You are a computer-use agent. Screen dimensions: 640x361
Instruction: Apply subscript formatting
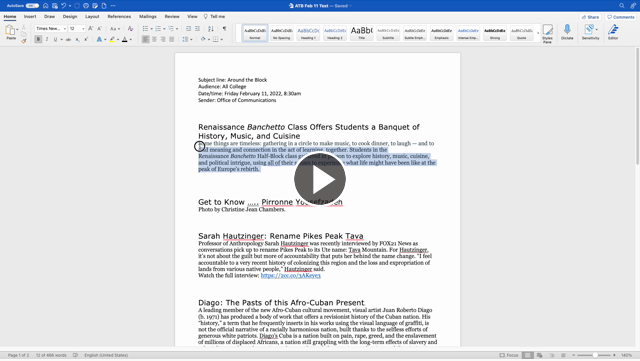click(77, 40)
